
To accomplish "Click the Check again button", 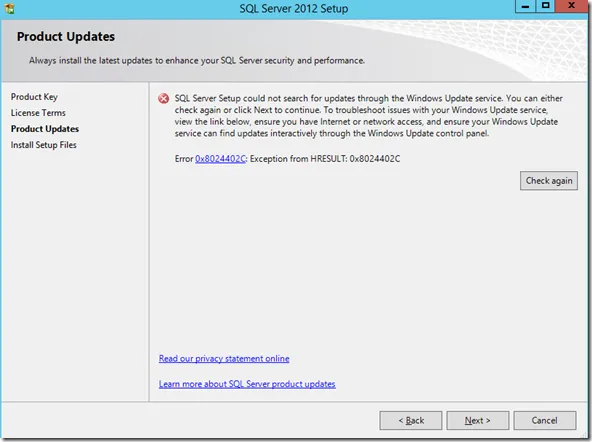I will pos(549,181).
